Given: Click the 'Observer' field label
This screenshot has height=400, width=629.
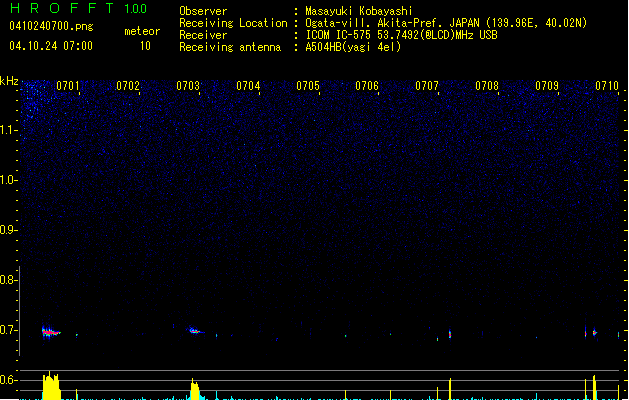Looking at the screenshot, I should 203,11.
